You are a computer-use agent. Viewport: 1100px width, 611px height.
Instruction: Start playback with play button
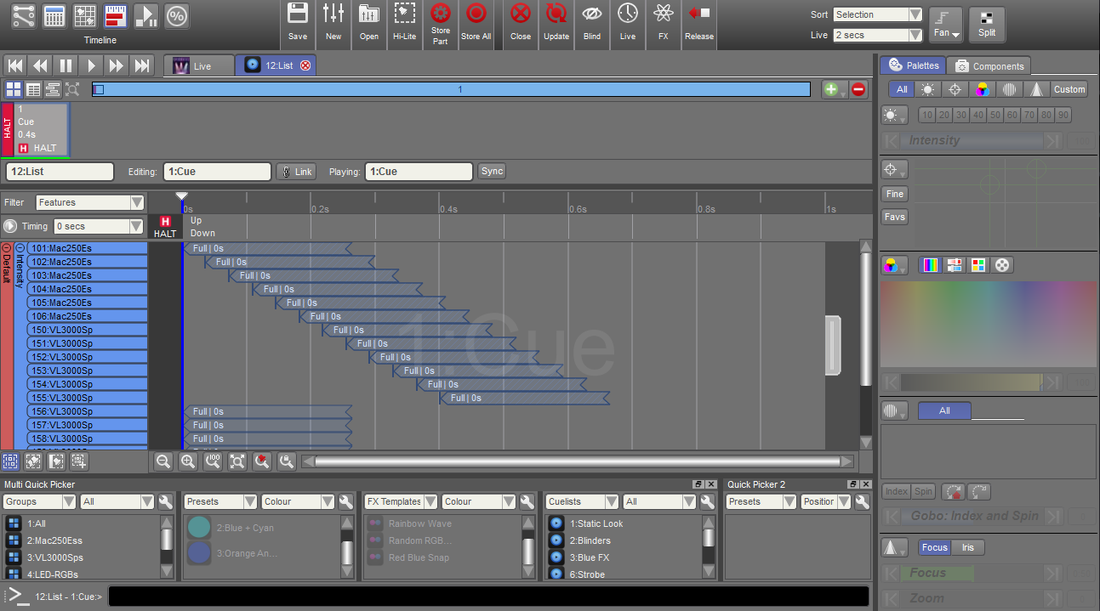point(91,66)
